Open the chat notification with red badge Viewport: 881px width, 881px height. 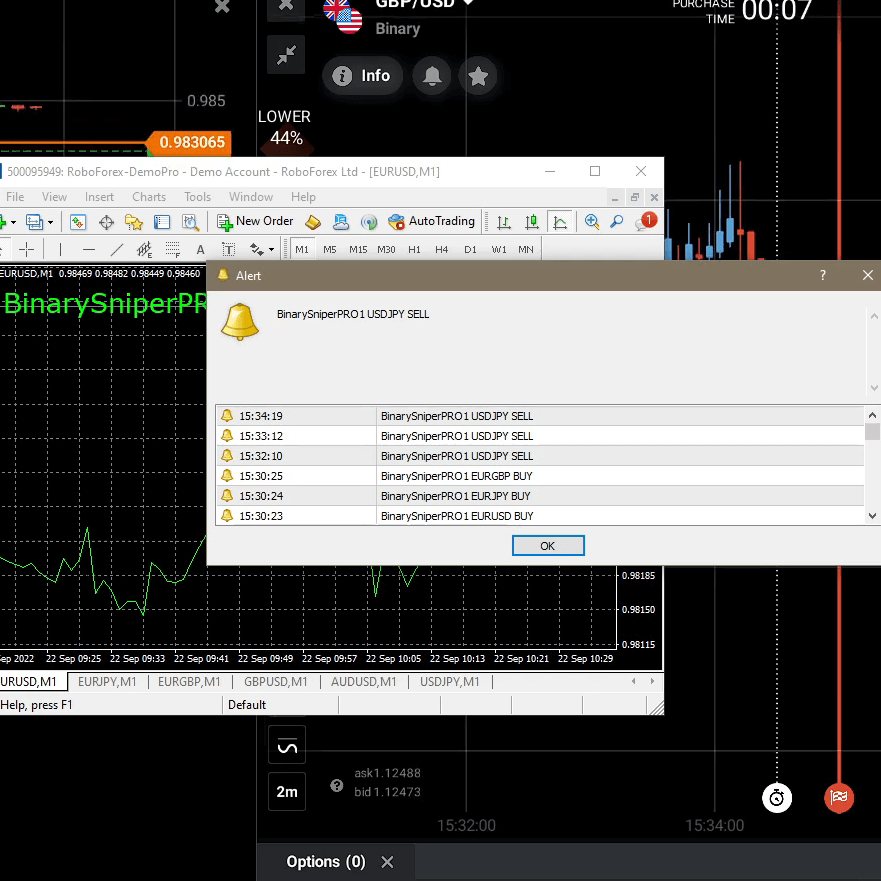646,221
